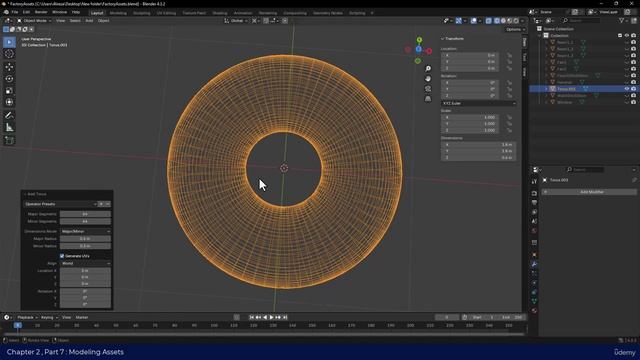640x360 pixels.
Task: Add a new operator preset
Action: point(101,204)
